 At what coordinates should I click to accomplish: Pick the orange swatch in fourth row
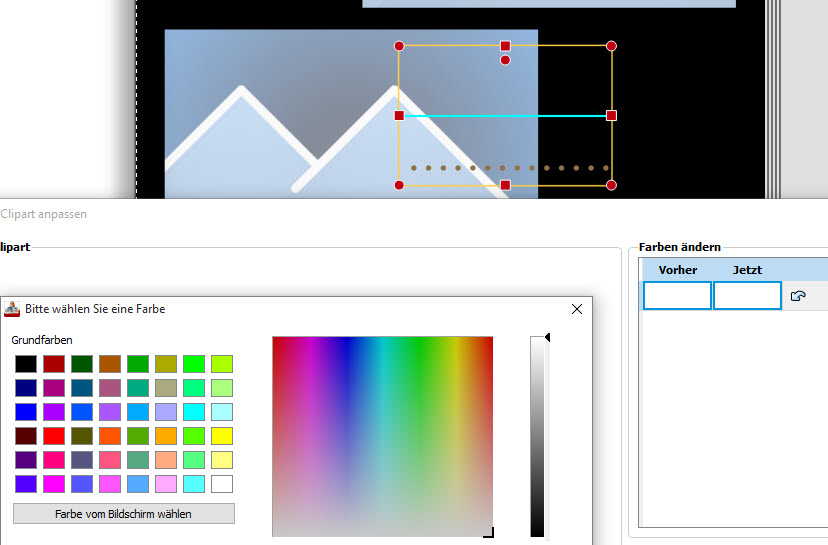point(166,436)
